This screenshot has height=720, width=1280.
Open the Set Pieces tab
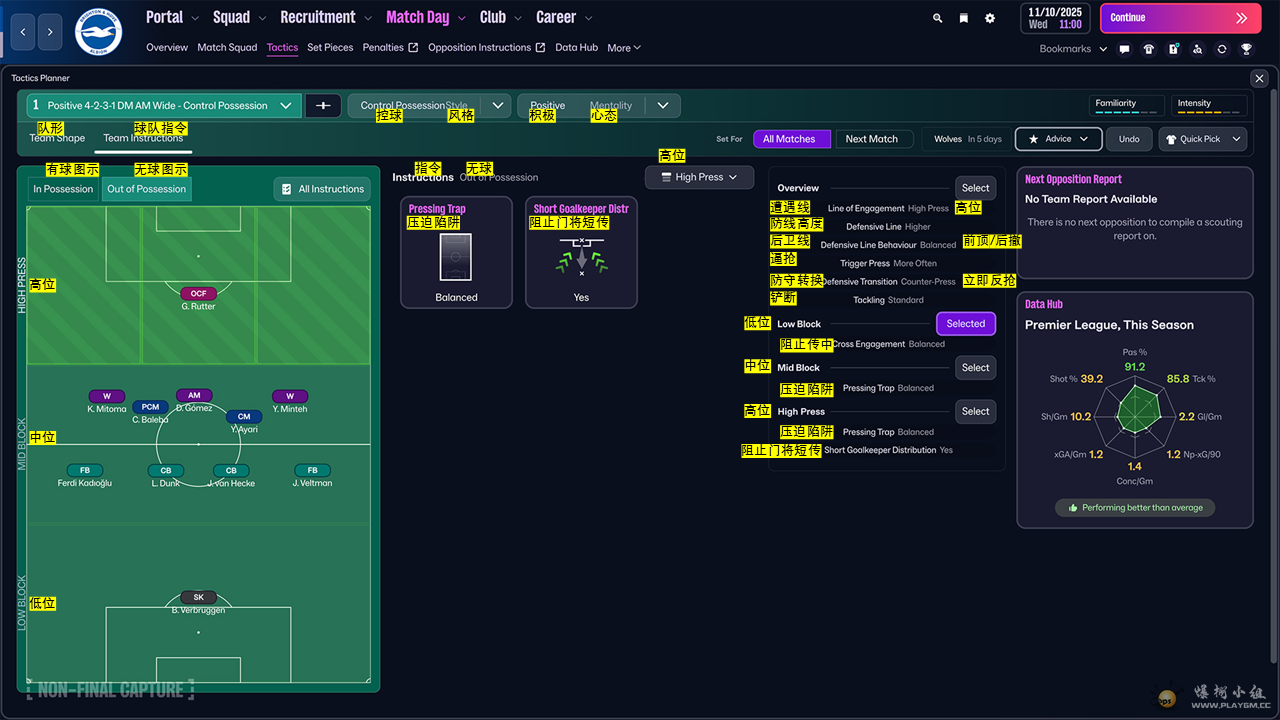[330, 47]
